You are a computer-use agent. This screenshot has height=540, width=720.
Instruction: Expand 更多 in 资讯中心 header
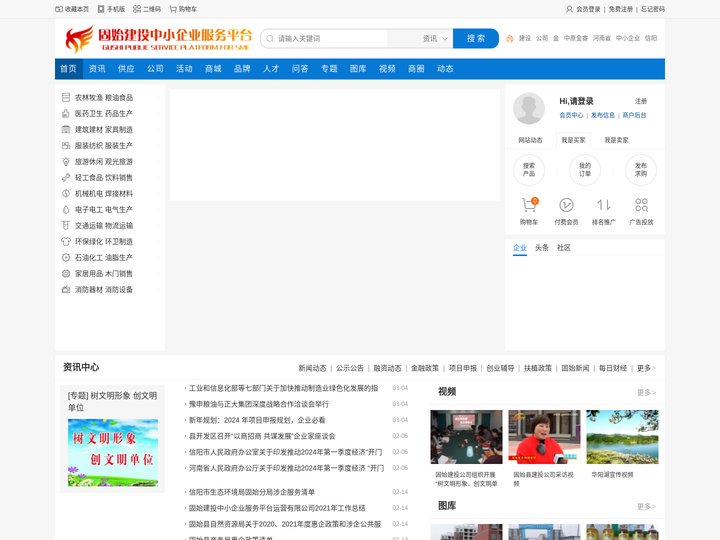point(646,368)
